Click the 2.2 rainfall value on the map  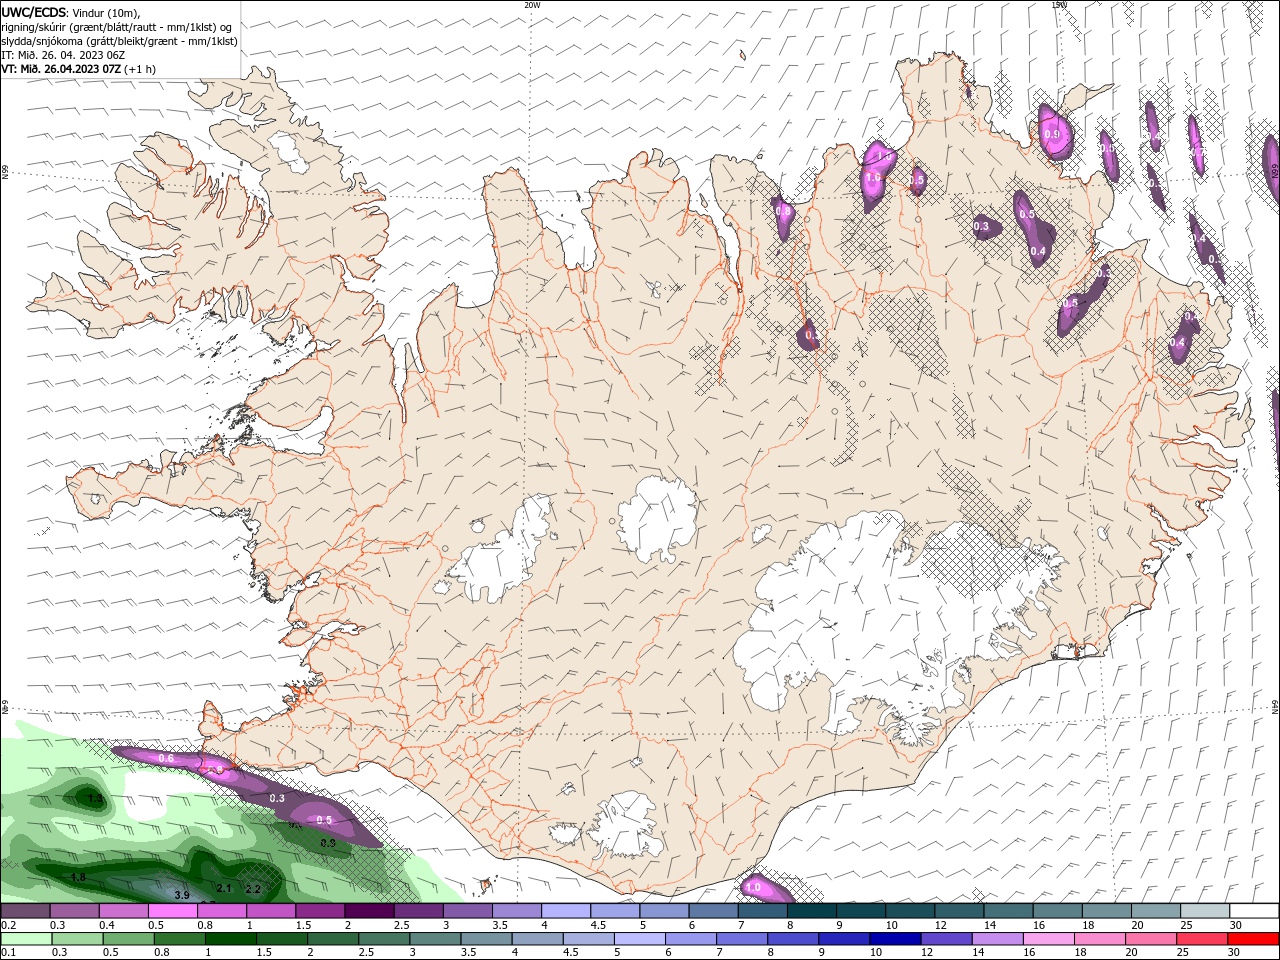coord(253,889)
